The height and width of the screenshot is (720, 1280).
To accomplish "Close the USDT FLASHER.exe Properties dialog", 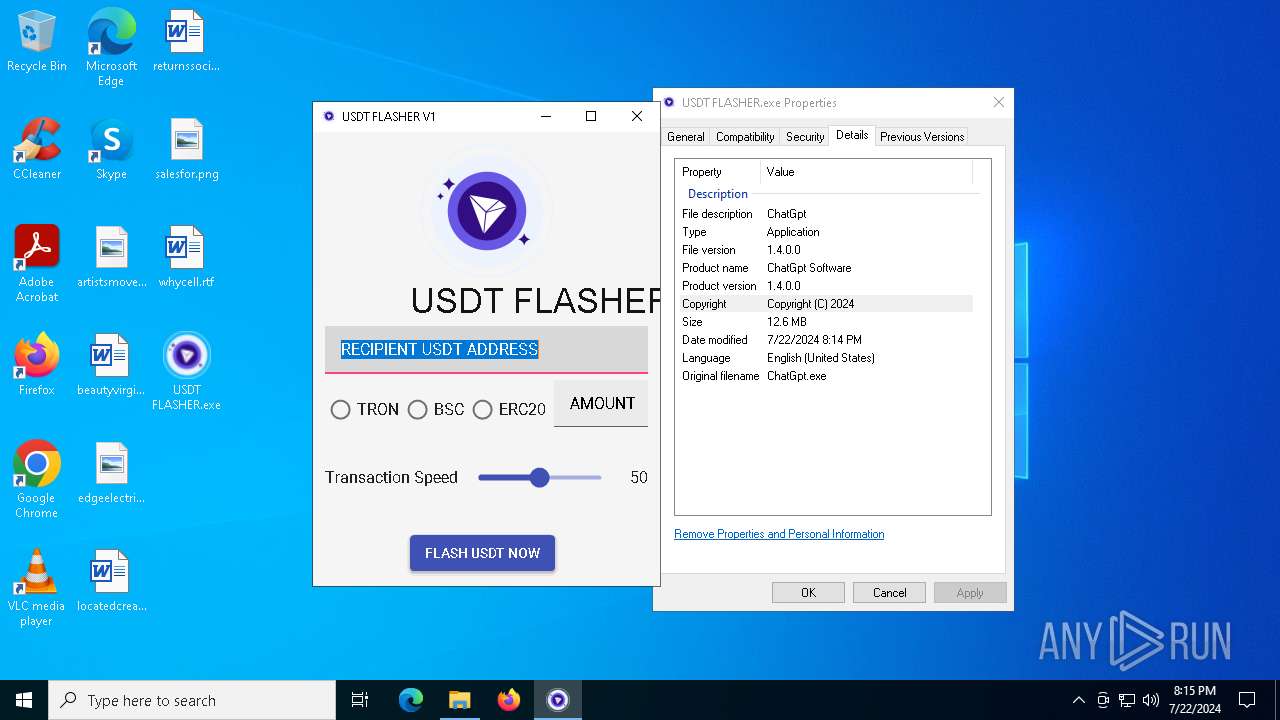I will 998,102.
